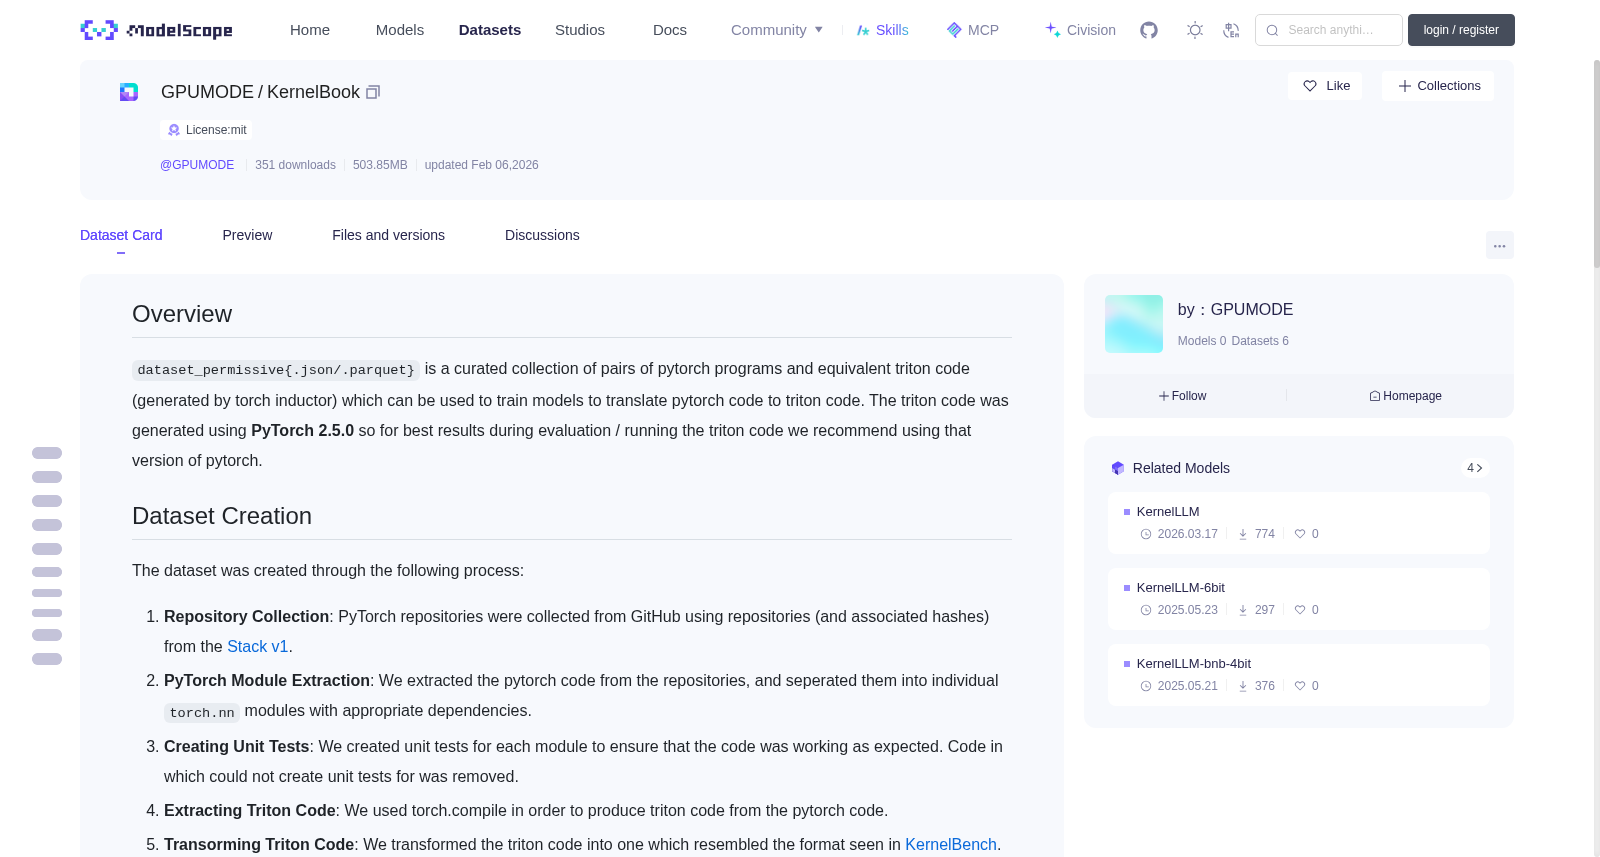Click the "Dataset Creation" heading
The height and width of the screenshot is (857, 1600).
click(222, 516)
